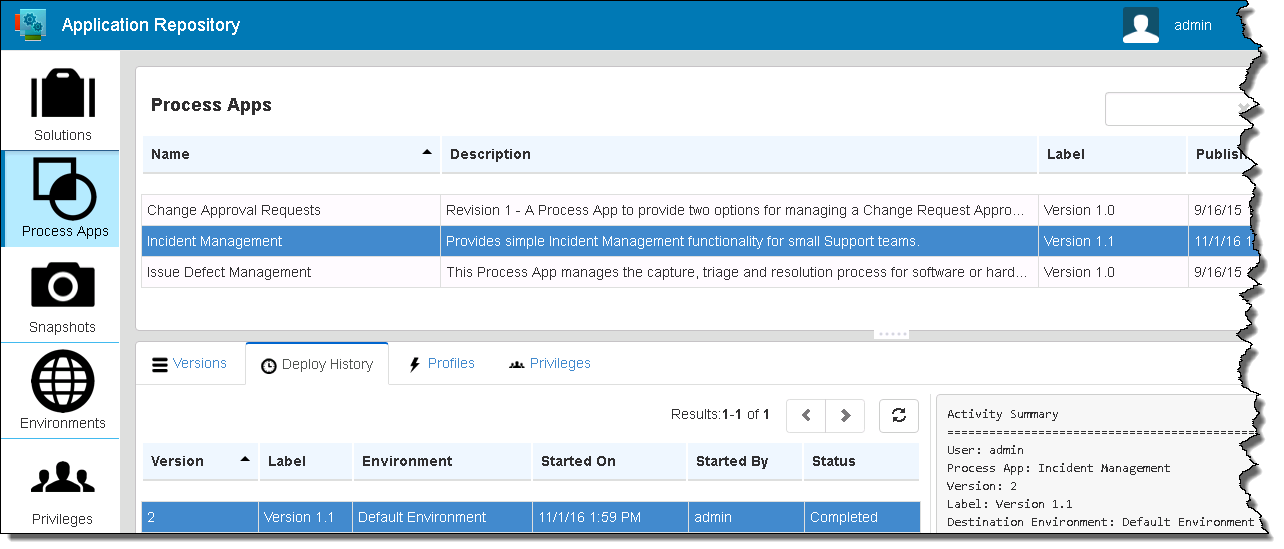The height and width of the screenshot is (549, 1284).
Task: Select the Process Apps sidebar icon
Action: pos(64,188)
